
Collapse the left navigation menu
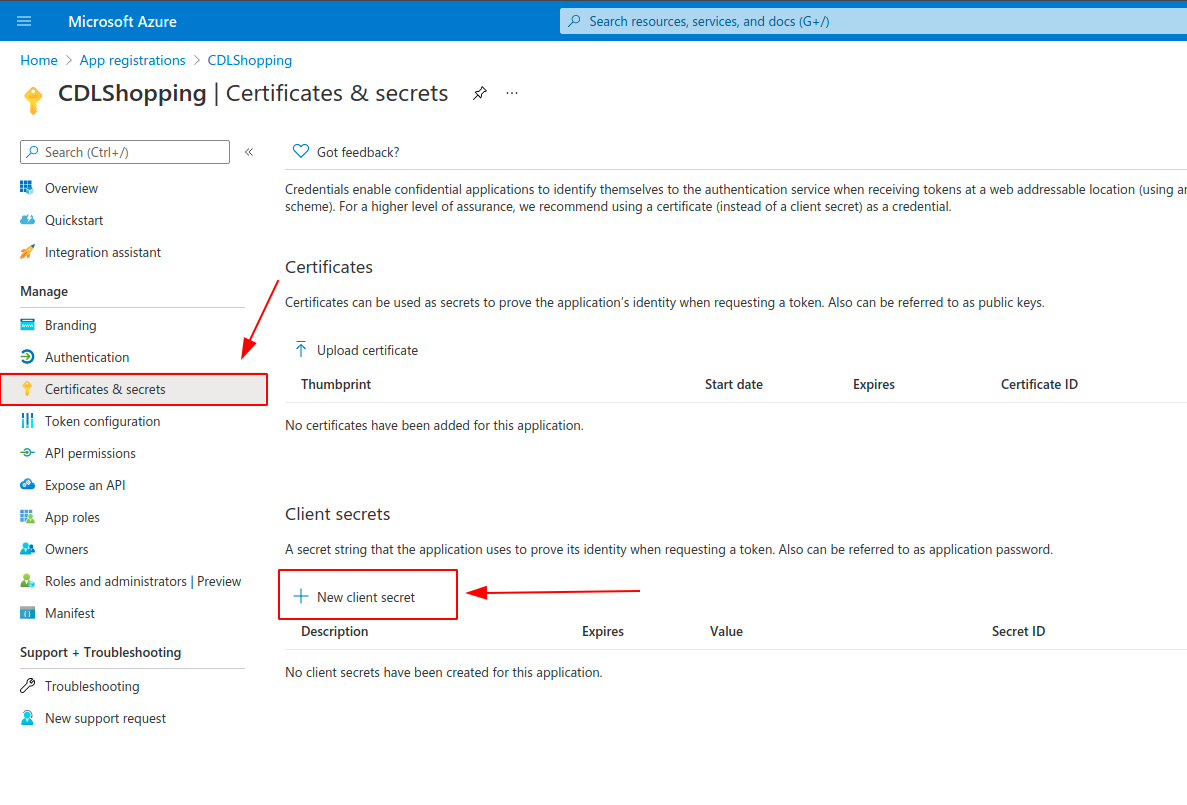point(249,152)
